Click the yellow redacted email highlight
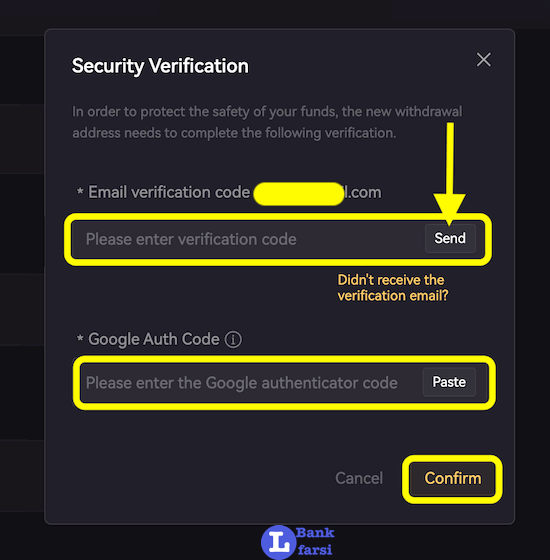The width and height of the screenshot is (550, 560). [x=299, y=194]
